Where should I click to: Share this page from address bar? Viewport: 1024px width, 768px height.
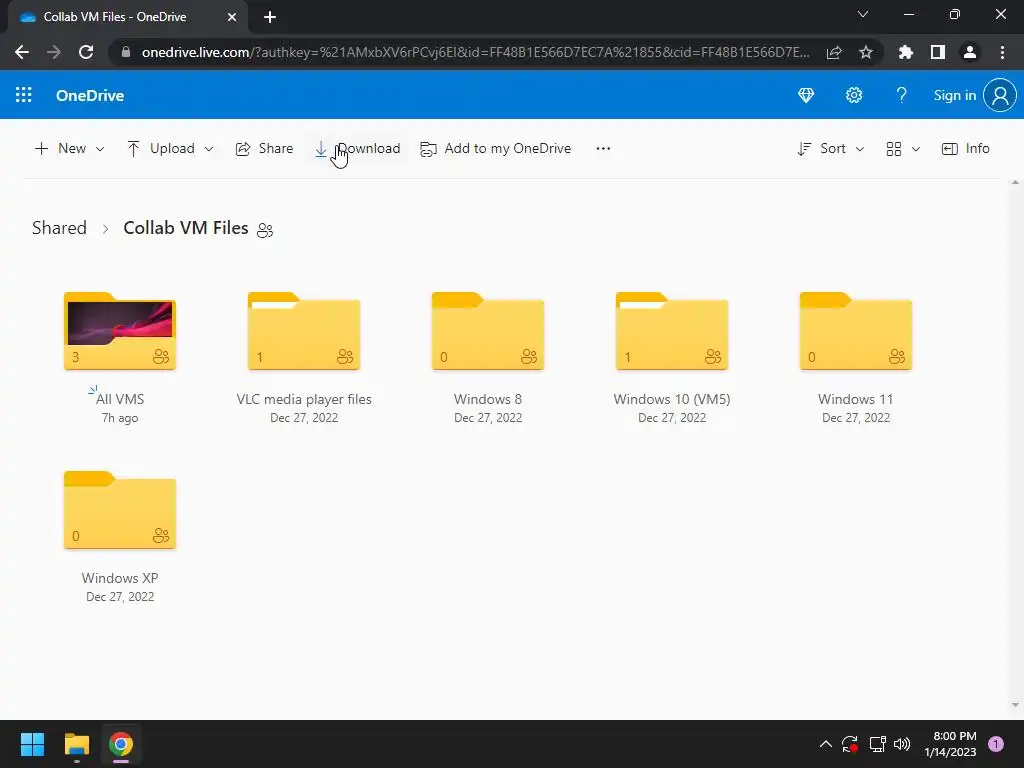[x=834, y=52]
